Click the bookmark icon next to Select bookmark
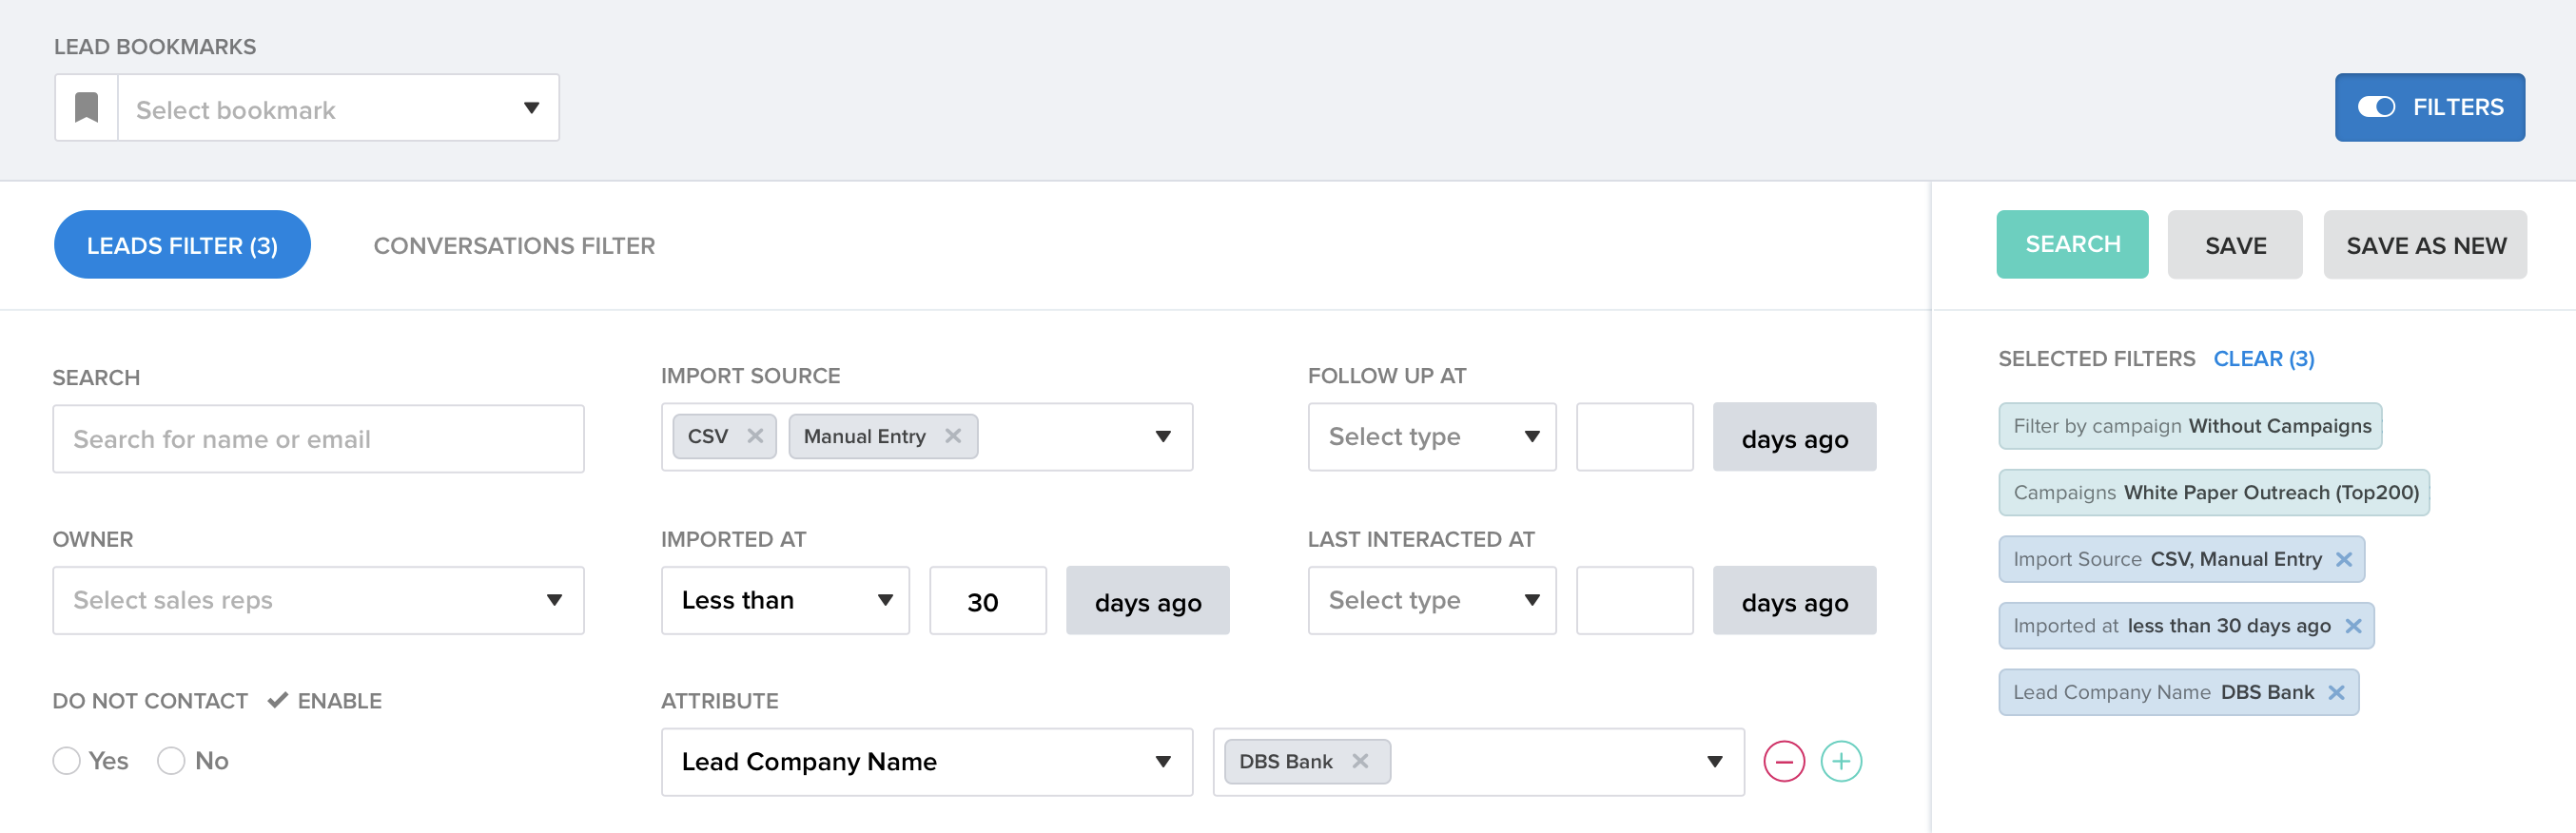Viewport: 2576px width, 833px height. pyautogui.click(x=87, y=108)
